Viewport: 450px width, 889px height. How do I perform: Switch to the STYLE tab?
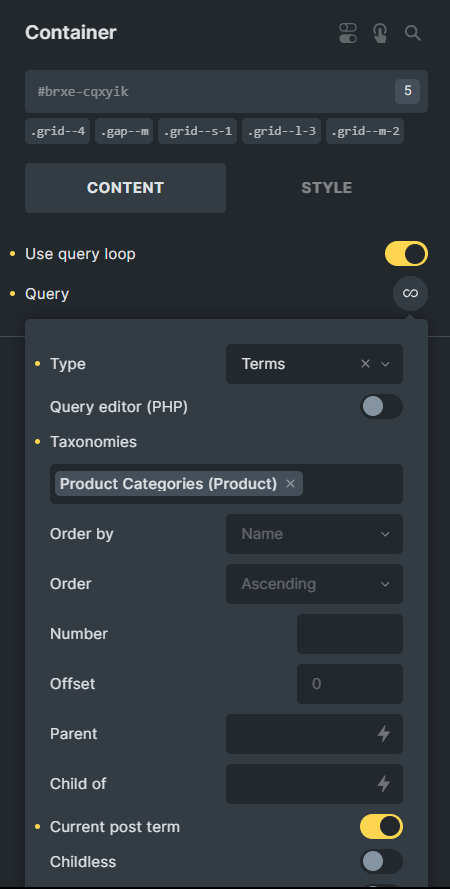pos(326,188)
